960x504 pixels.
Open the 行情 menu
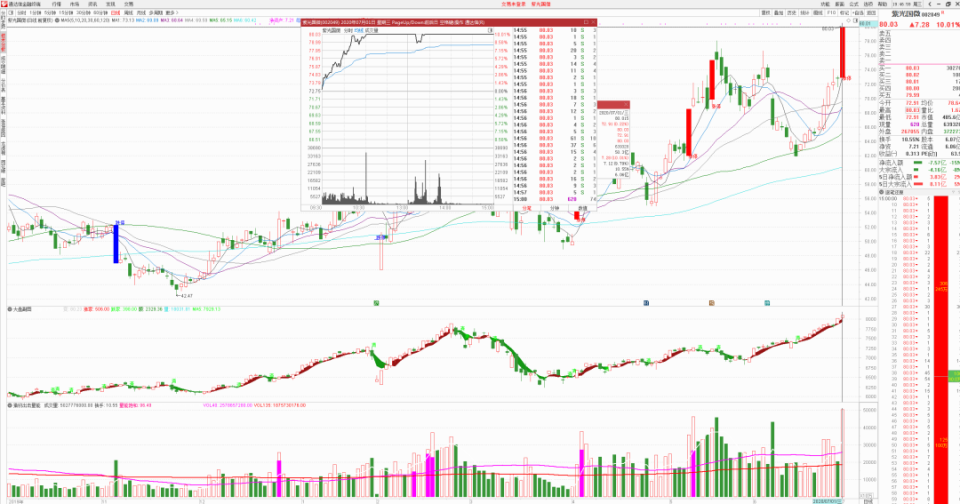[x=56, y=4]
